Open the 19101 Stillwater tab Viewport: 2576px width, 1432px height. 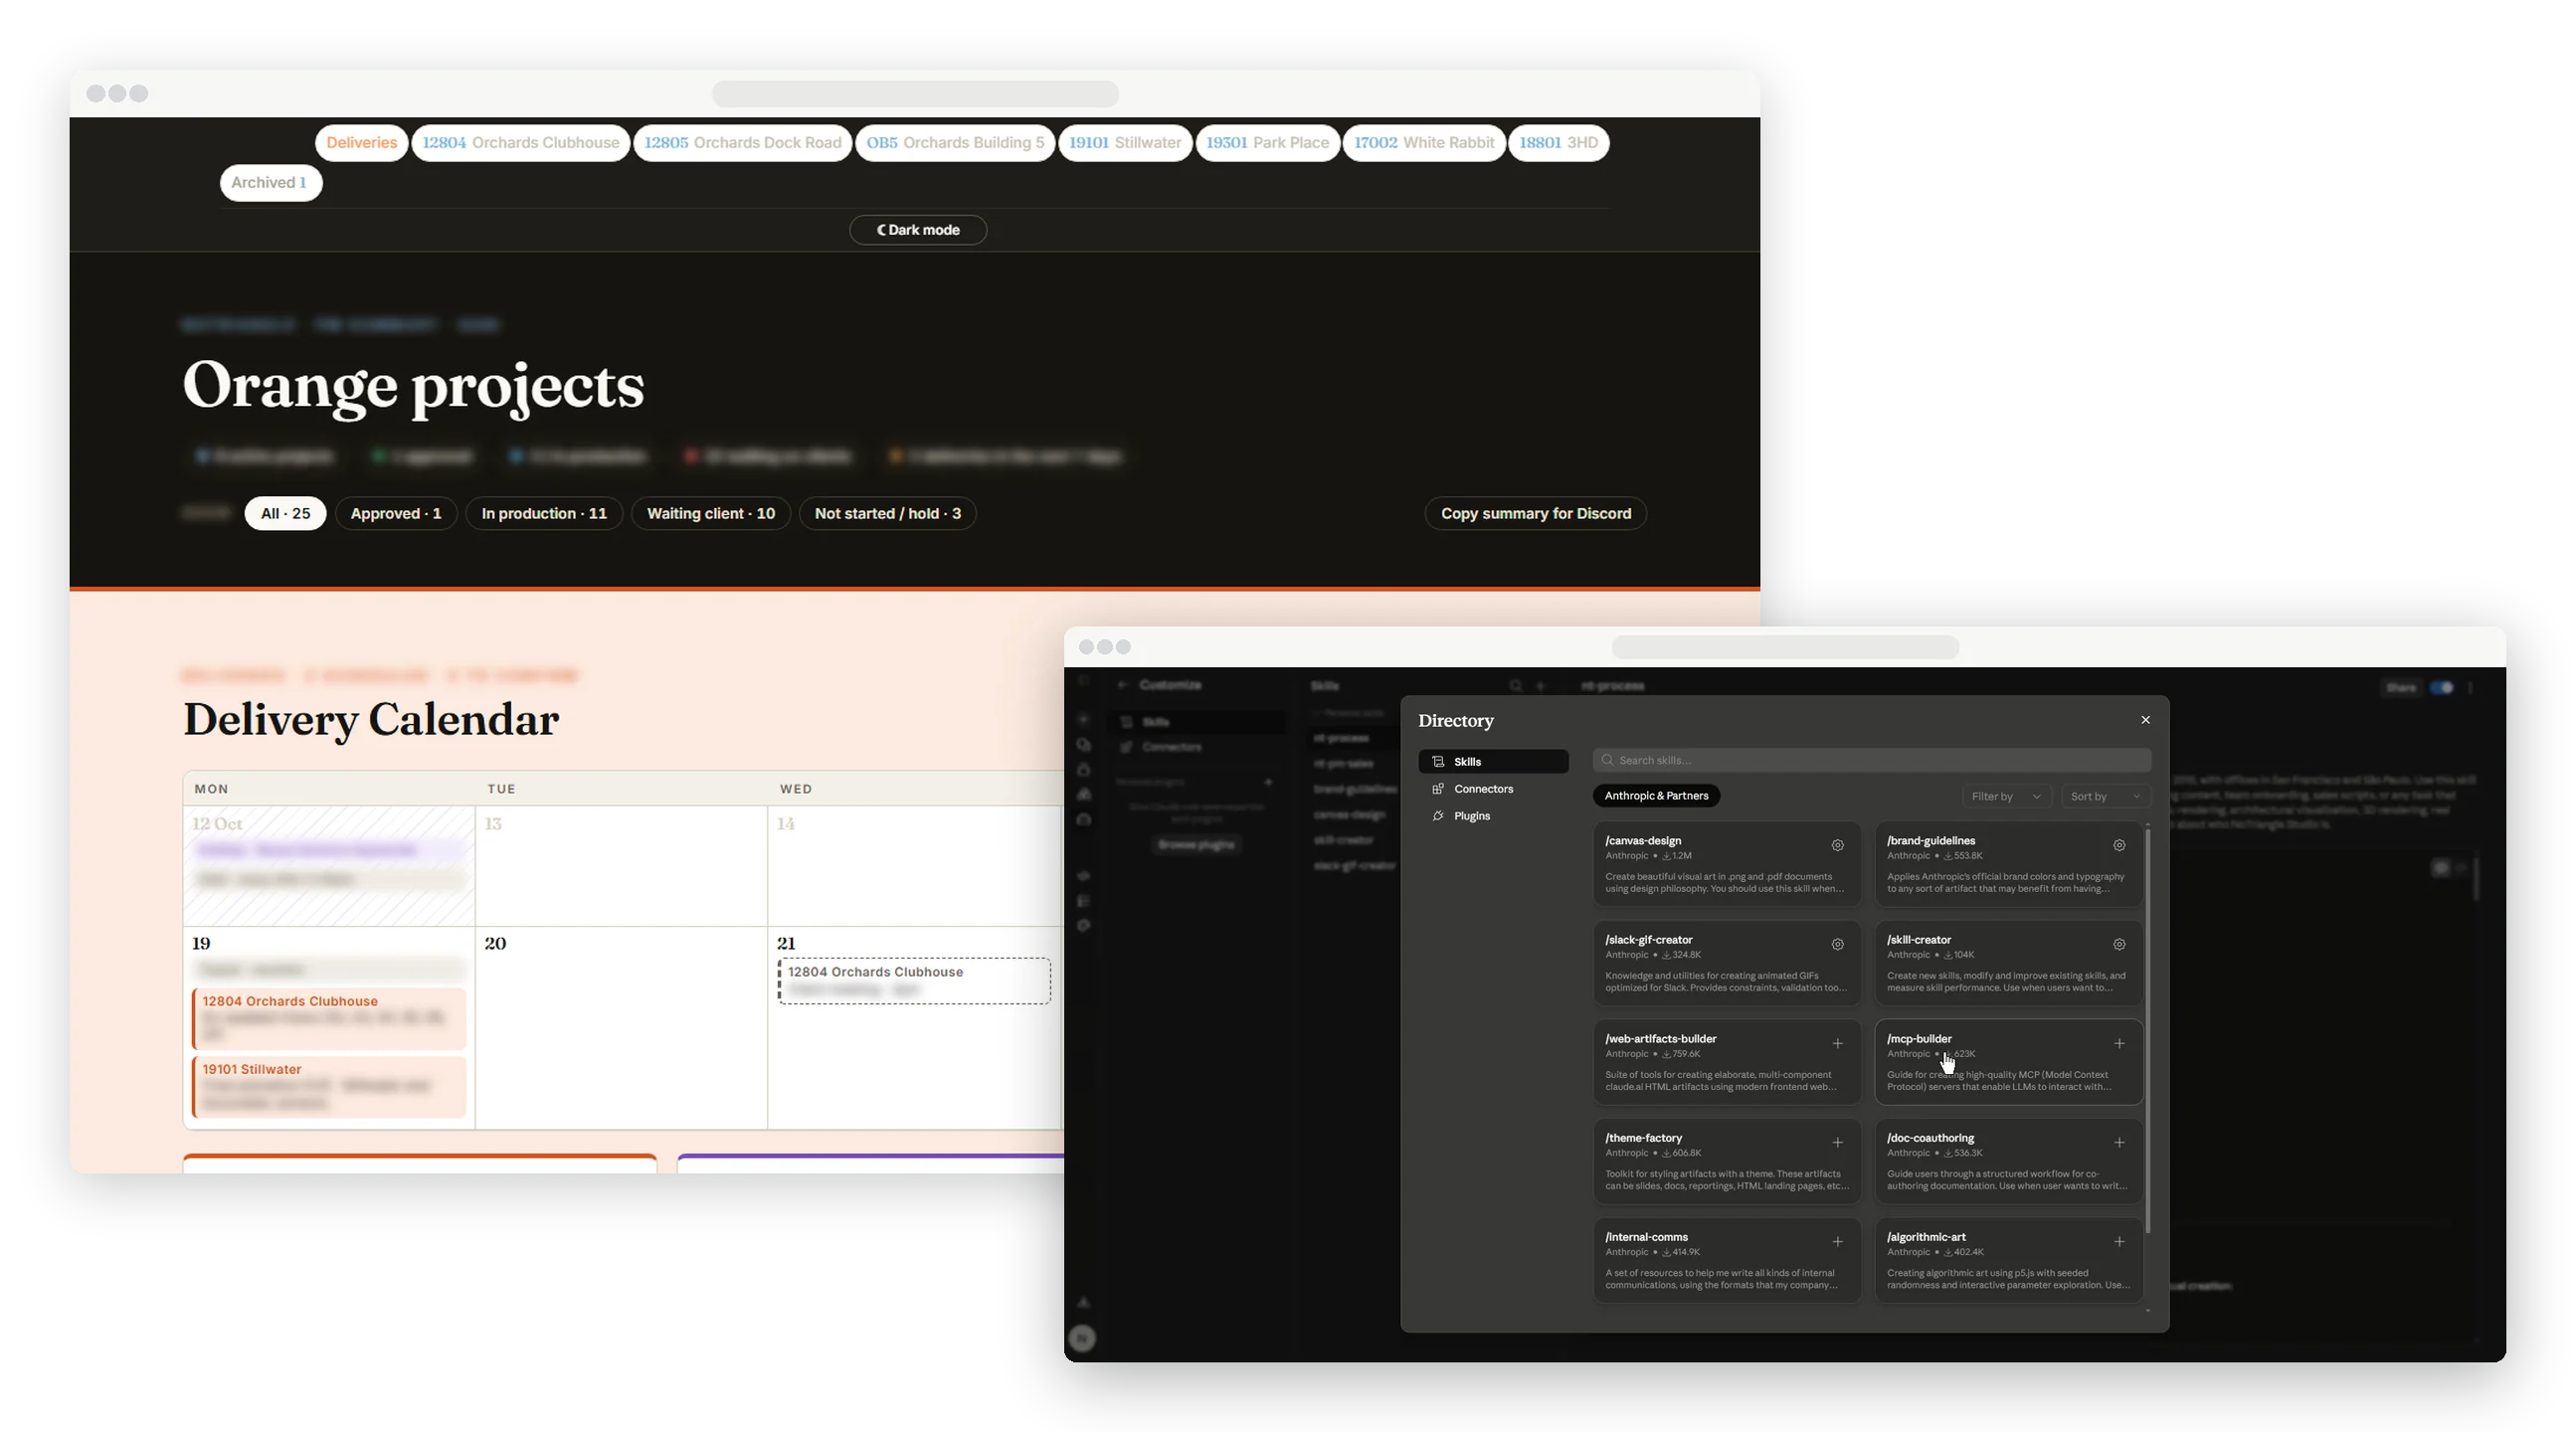1125,143
